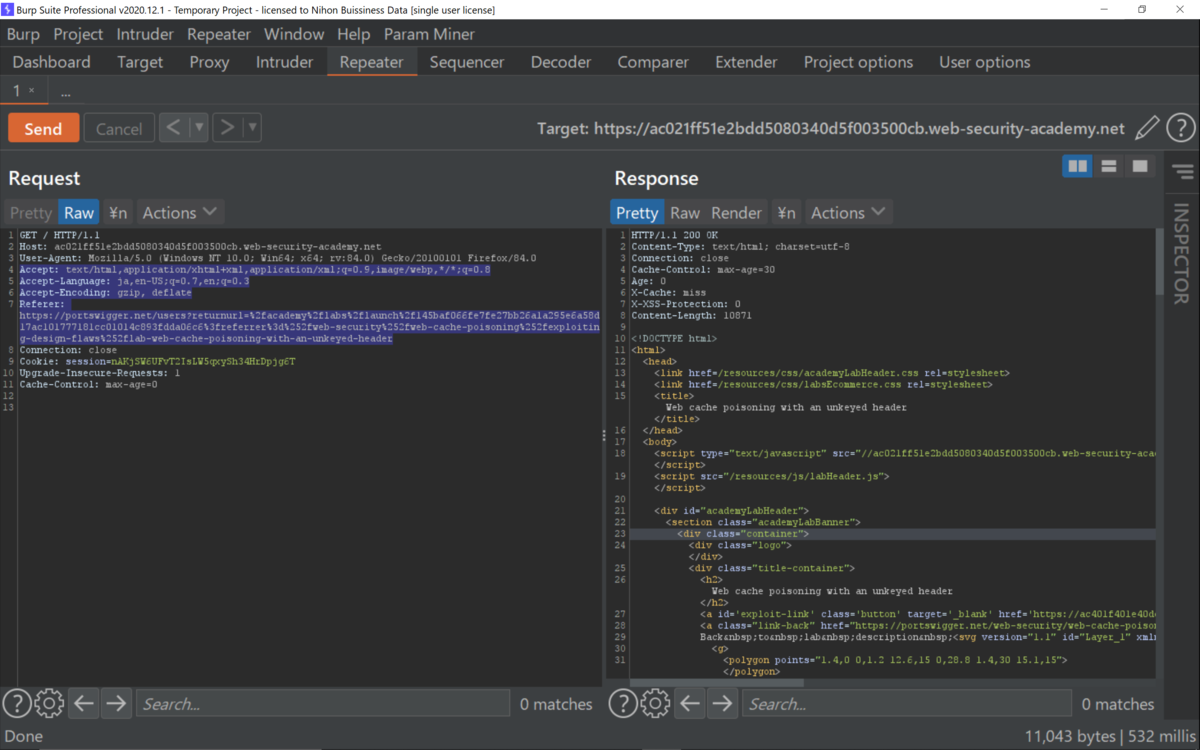This screenshot has width=1200, height=750.
Task: Click the X-Cache: miss response header
Action: click(666, 292)
